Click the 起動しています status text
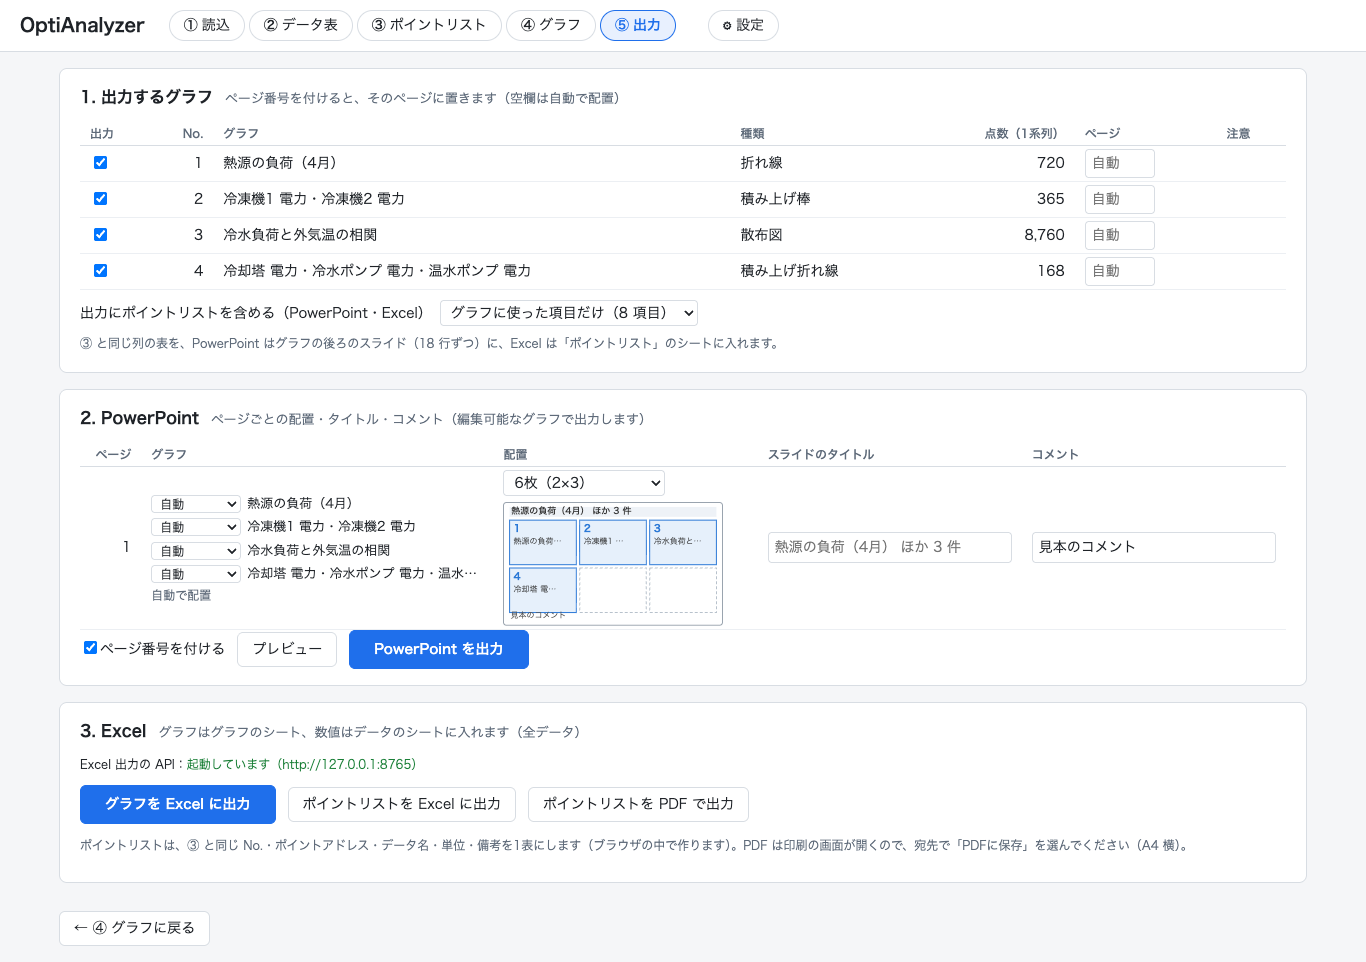 [x=228, y=764]
